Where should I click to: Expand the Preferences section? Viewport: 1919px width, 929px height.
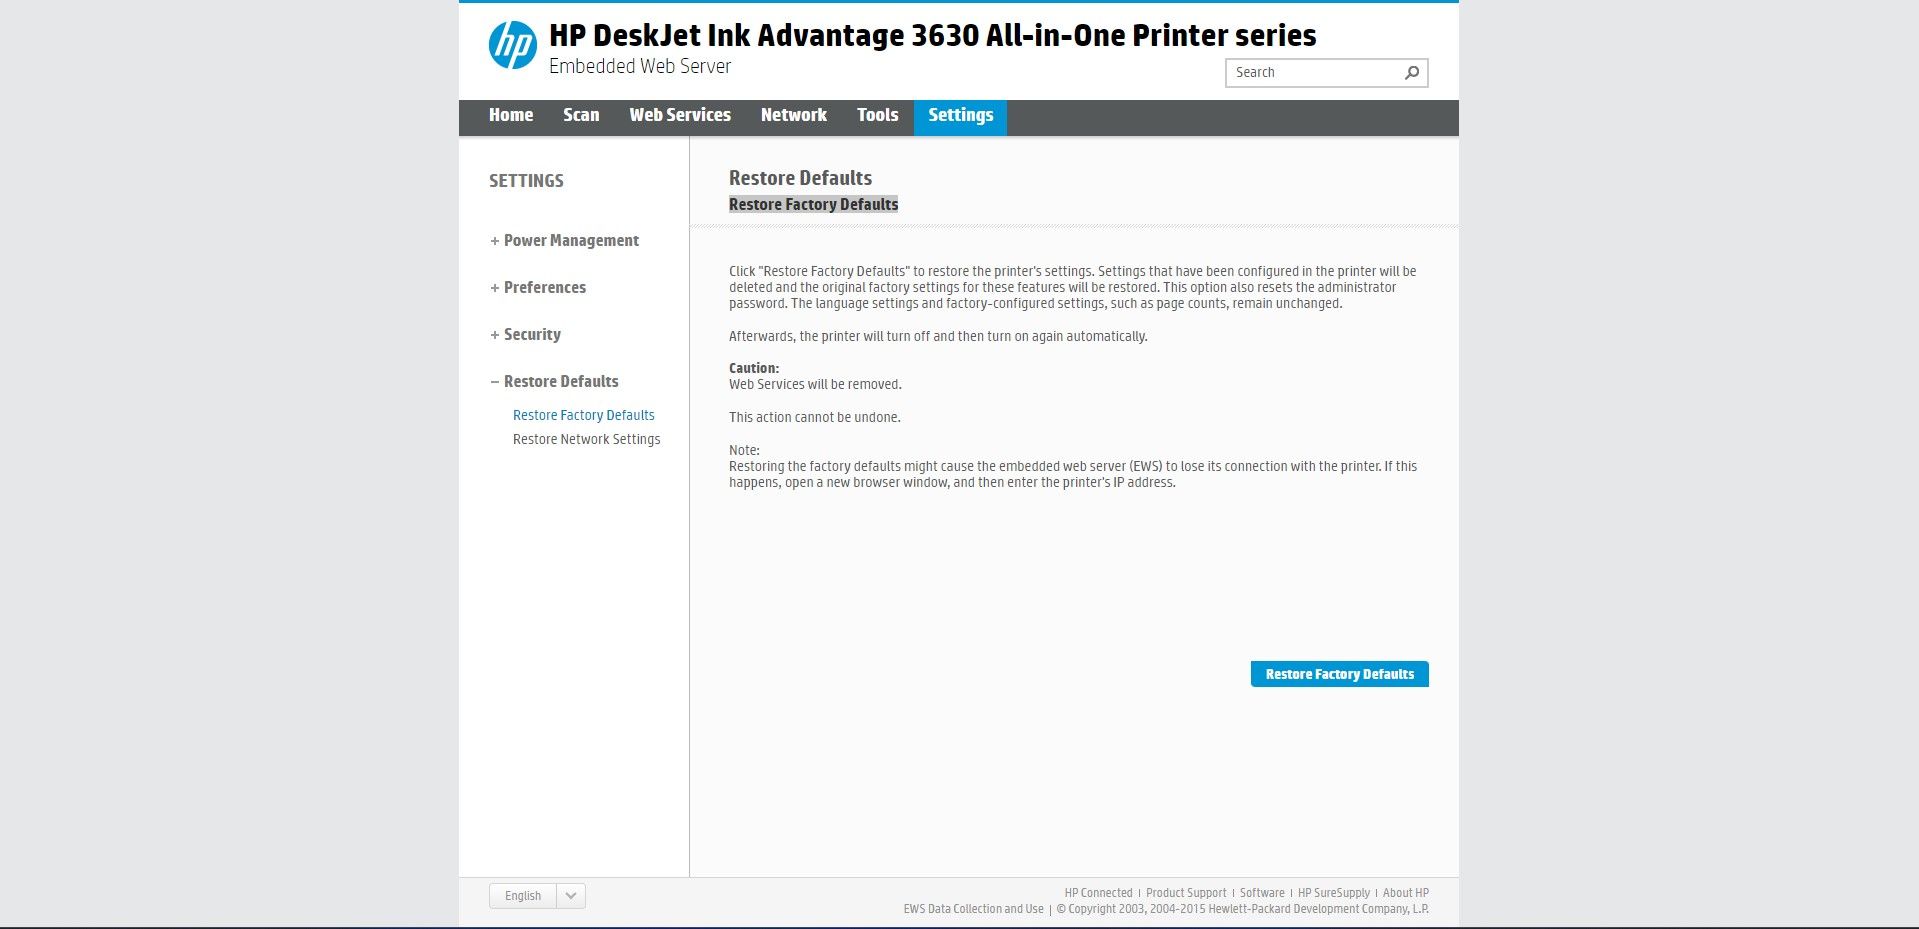coord(544,287)
